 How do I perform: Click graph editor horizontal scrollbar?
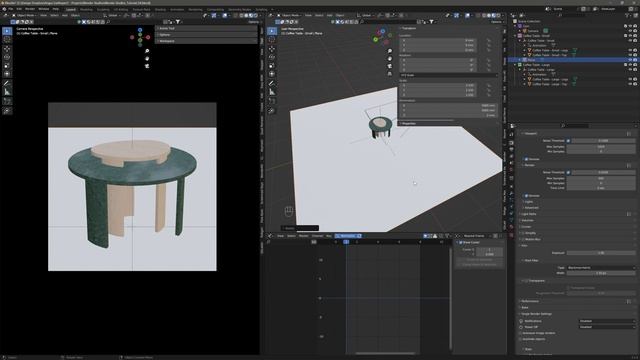pyautogui.click(x=385, y=353)
